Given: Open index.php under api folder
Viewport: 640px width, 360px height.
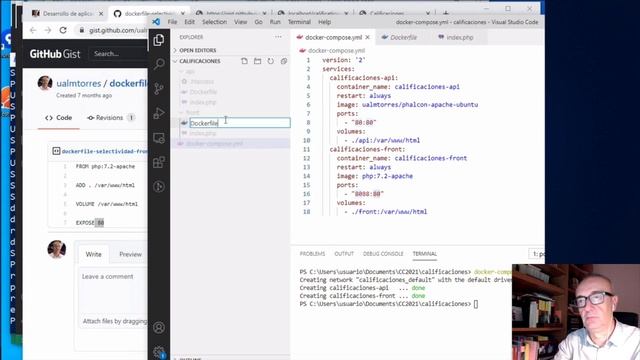Looking at the screenshot, I should [x=203, y=102].
